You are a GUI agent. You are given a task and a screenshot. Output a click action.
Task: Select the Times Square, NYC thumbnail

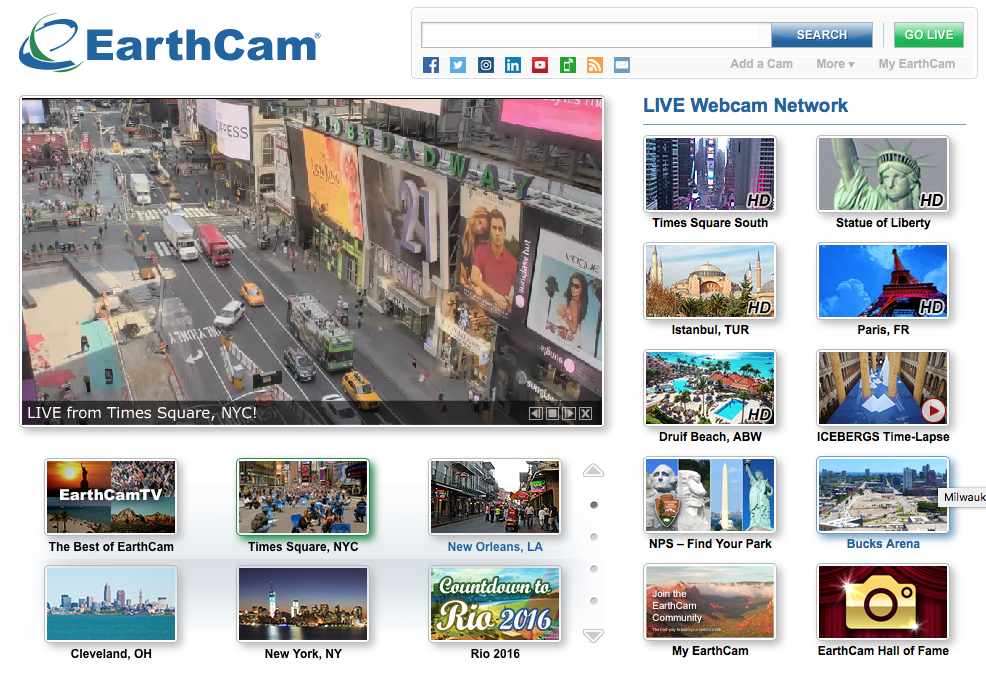click(x=303, y=497)
